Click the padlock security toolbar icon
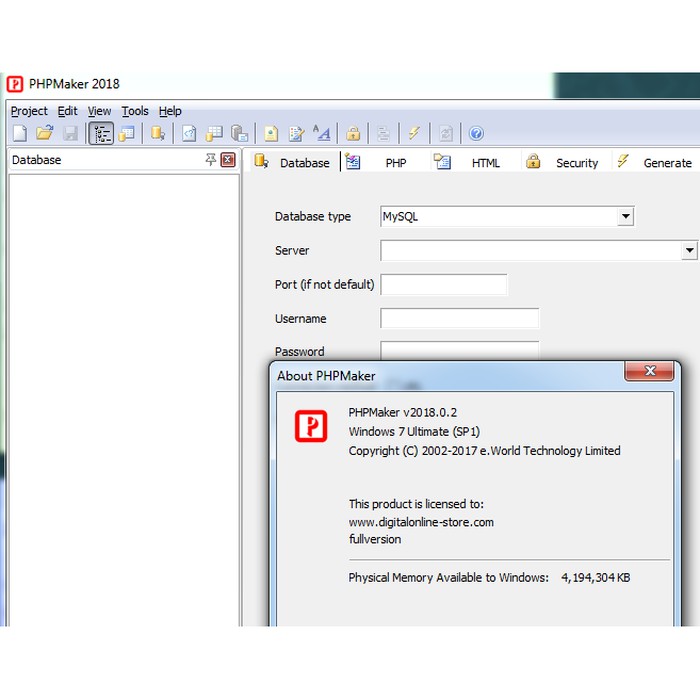700x700 pixels. [x=352, y=133]
